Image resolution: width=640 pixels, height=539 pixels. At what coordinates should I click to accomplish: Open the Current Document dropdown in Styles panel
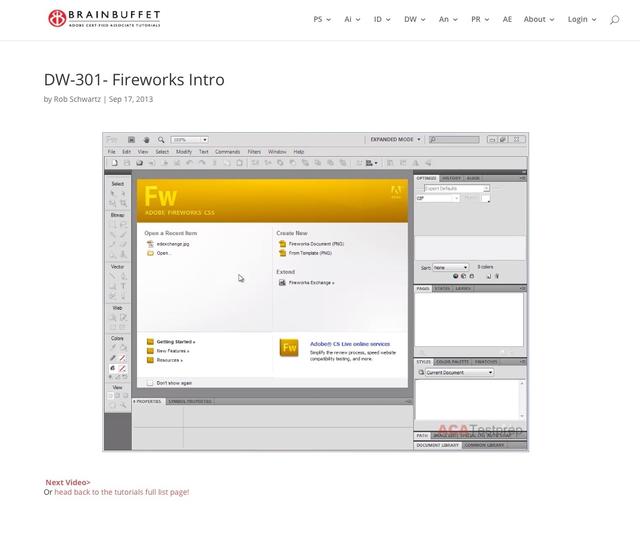tap(459, 373)
